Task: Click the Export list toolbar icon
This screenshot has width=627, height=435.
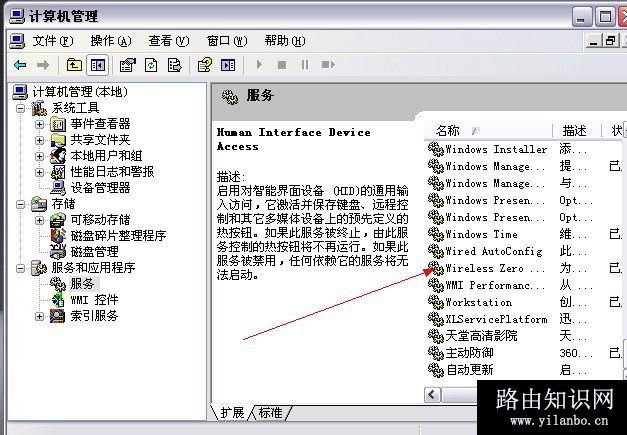Action: (x=174, y=65)
